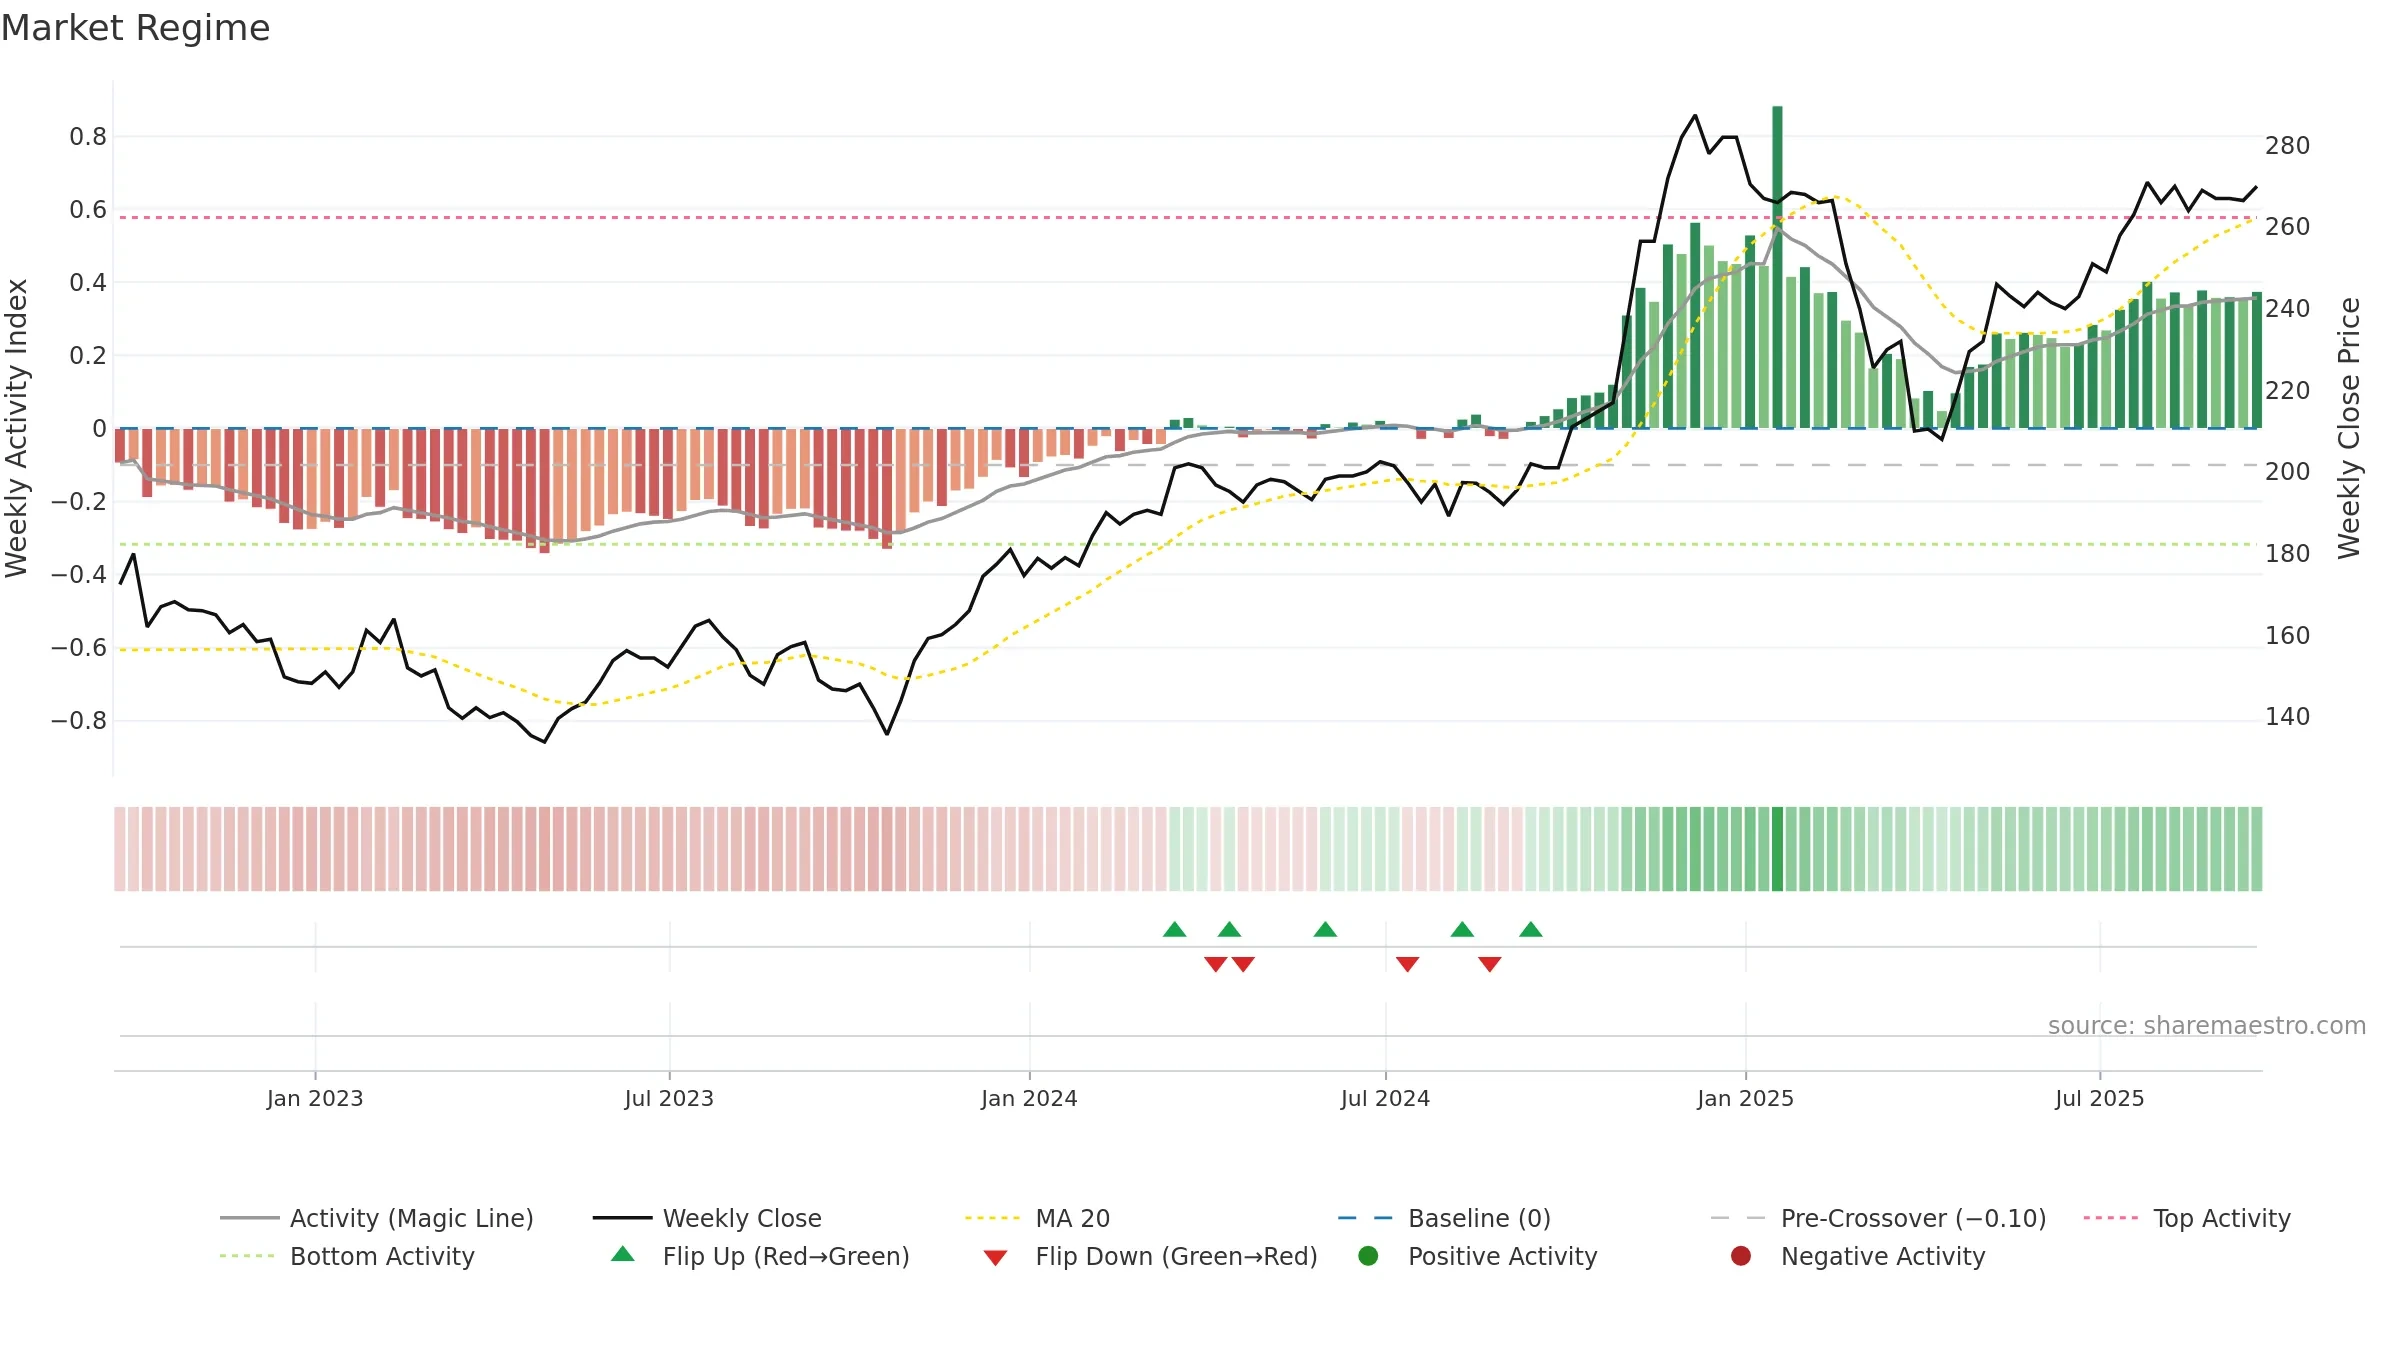Click the Weekly Activity Index axis title

pos(16,428)
